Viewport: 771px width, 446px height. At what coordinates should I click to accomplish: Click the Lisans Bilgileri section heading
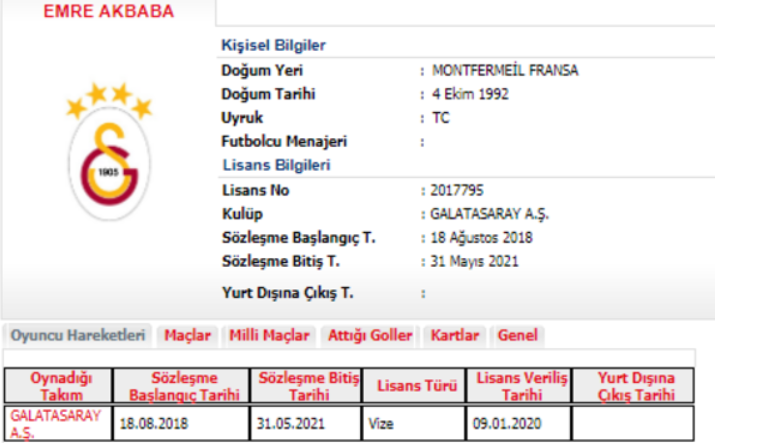(x=276, y=165)
